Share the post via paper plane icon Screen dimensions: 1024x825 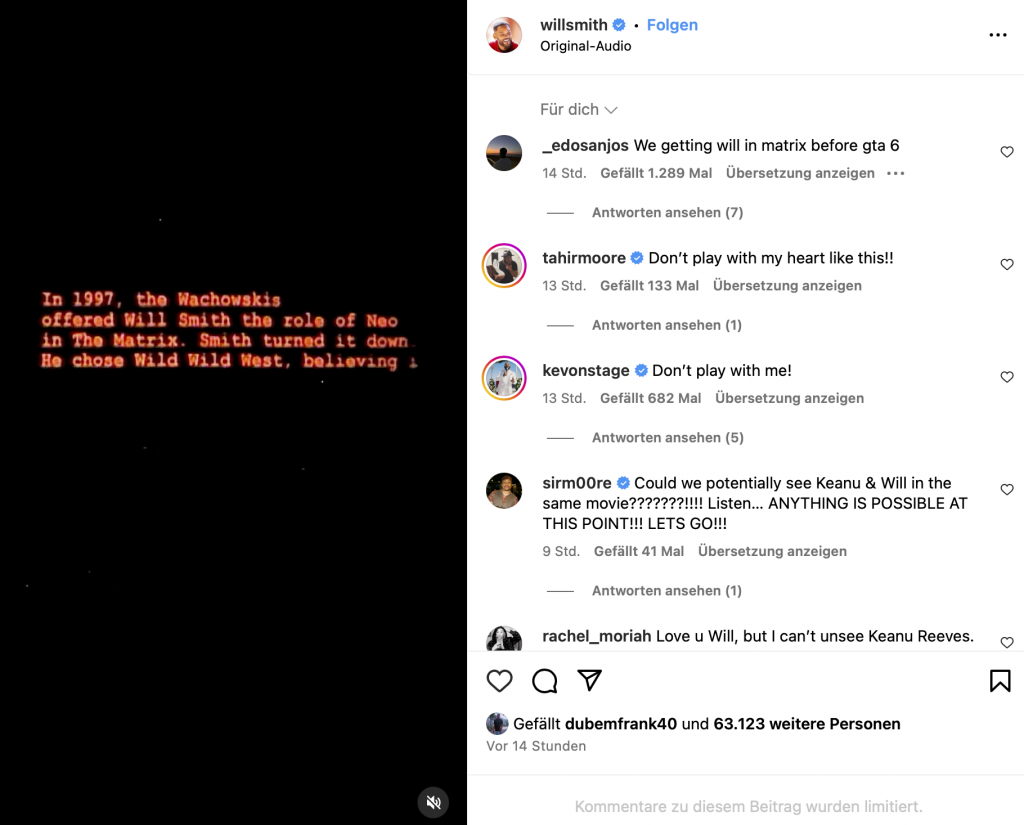coord(589,681)
